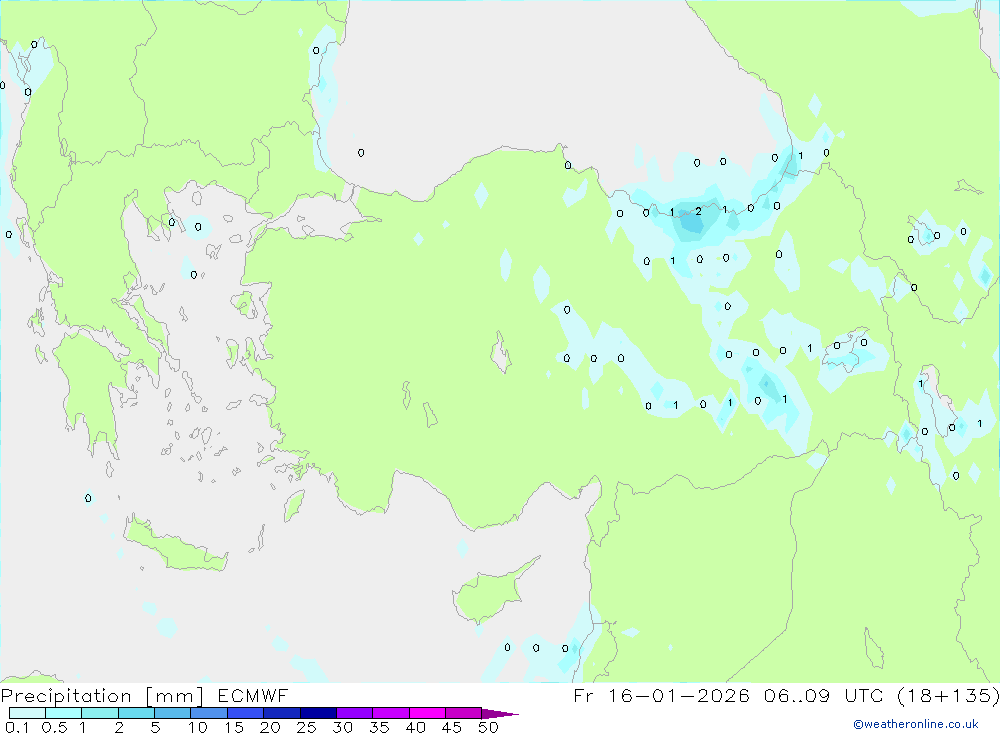This screenshot has width=1000, height=733.
Task: Click the '0.5' legend scale label
Action: click(x=54, y=727)
